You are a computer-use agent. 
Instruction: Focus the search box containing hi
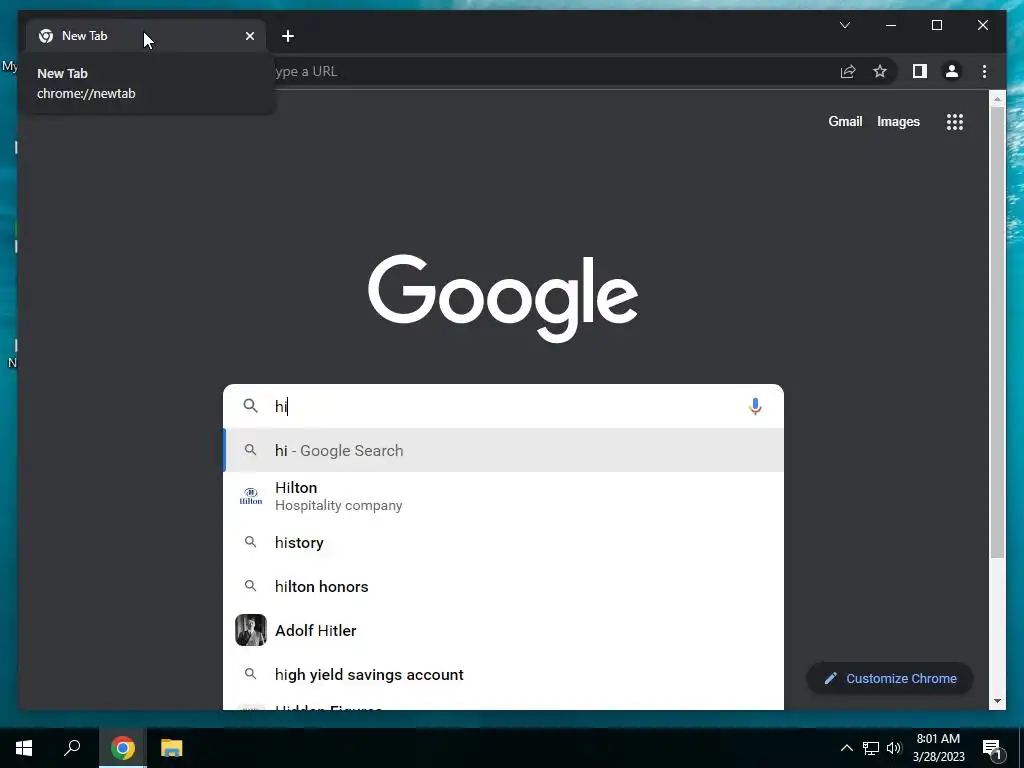(503, 406)
